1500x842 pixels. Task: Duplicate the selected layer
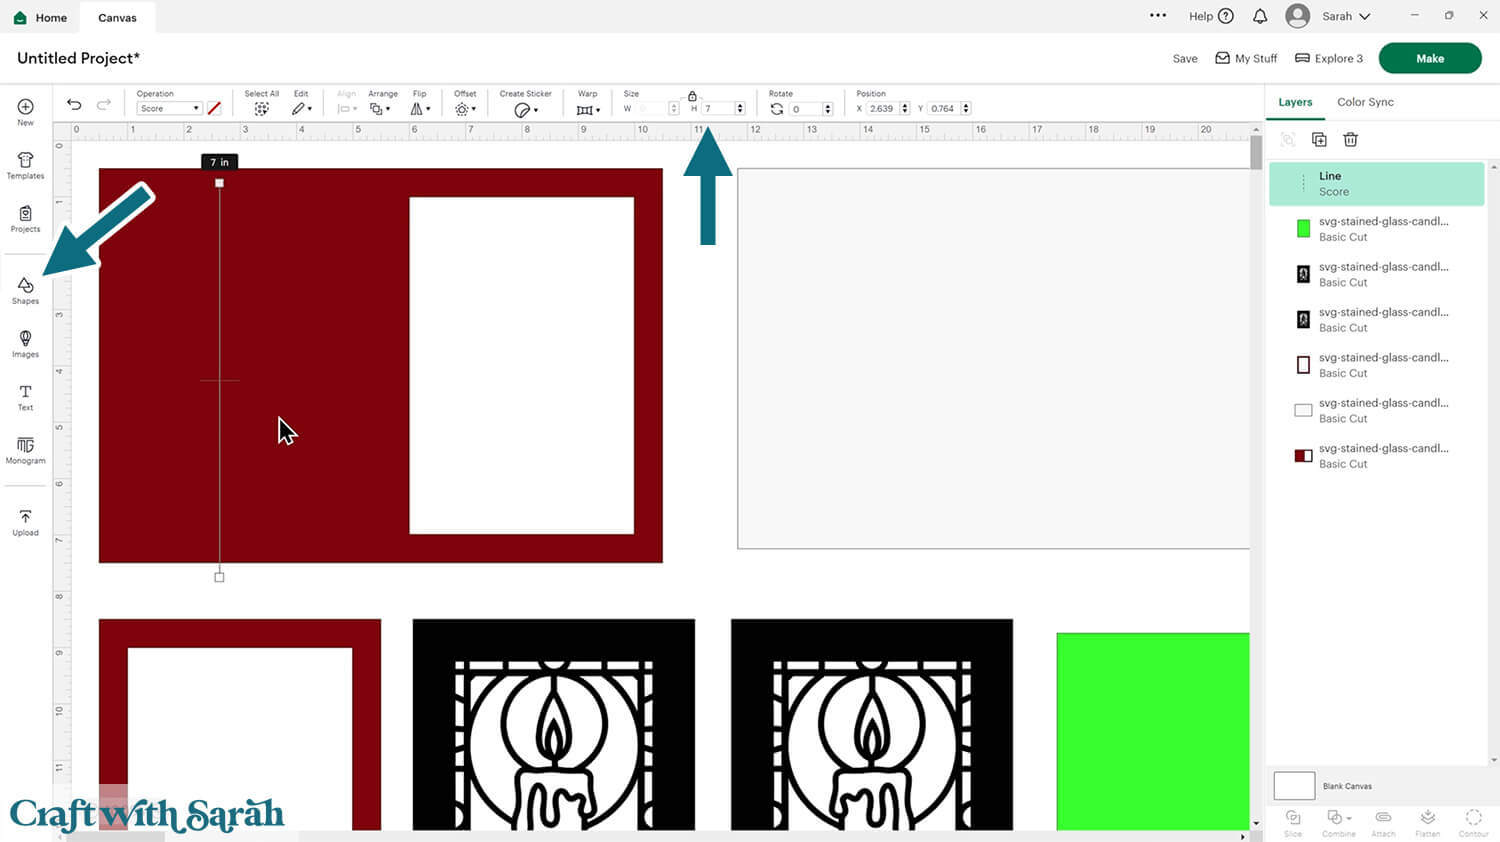1319,140
